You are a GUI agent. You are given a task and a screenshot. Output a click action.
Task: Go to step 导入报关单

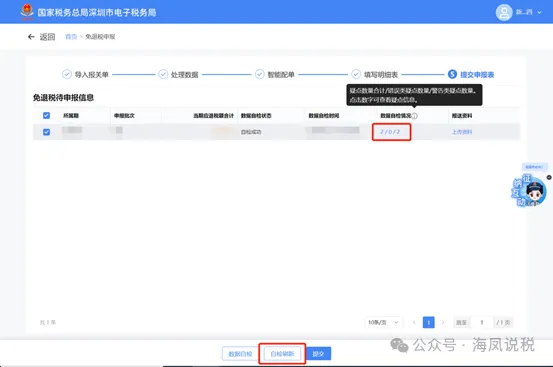click(x=91, y=75)
